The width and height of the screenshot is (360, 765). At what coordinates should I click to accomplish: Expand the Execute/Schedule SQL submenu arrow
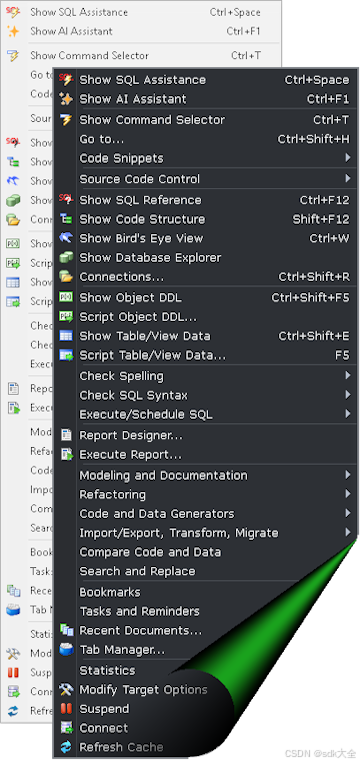[348, 414]
